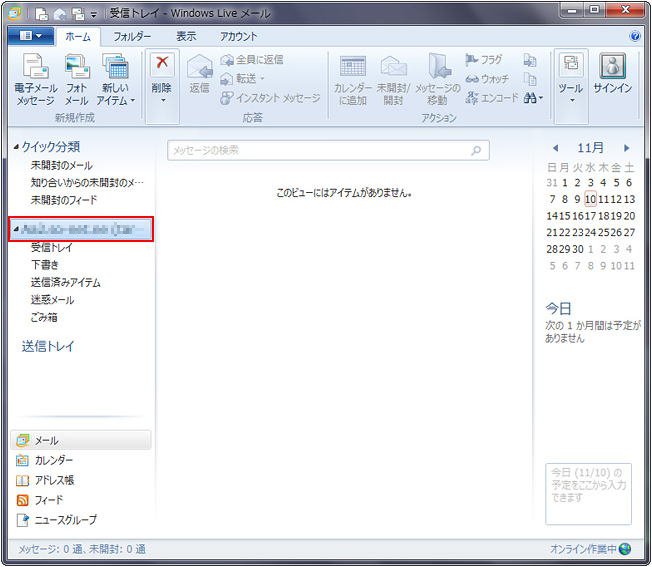The height and width of the screenshot is (567, 652).
Task: Expand the binoculars dropdown arrow
Action: (x=541, y=99)
